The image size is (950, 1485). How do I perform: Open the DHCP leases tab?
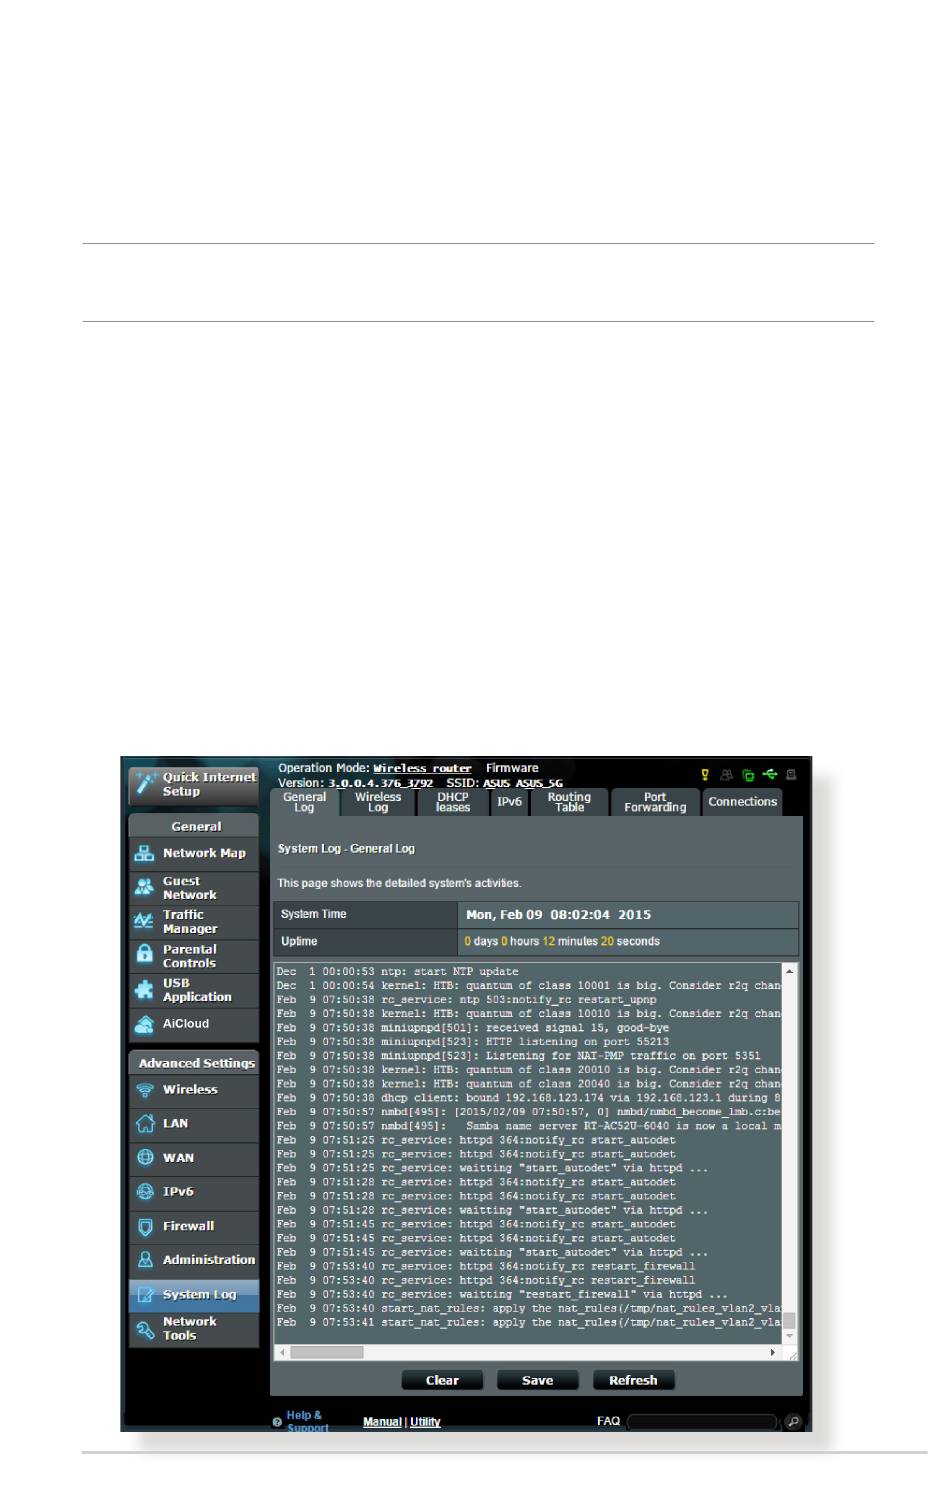pyautogui.click(x=452, y=802)
